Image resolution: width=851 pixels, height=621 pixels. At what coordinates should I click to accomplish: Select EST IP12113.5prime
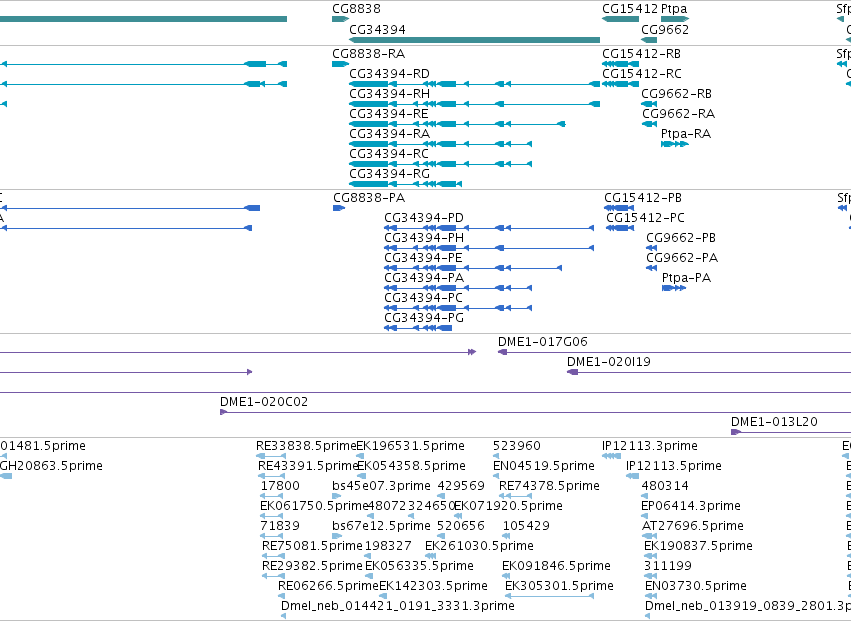674,466
